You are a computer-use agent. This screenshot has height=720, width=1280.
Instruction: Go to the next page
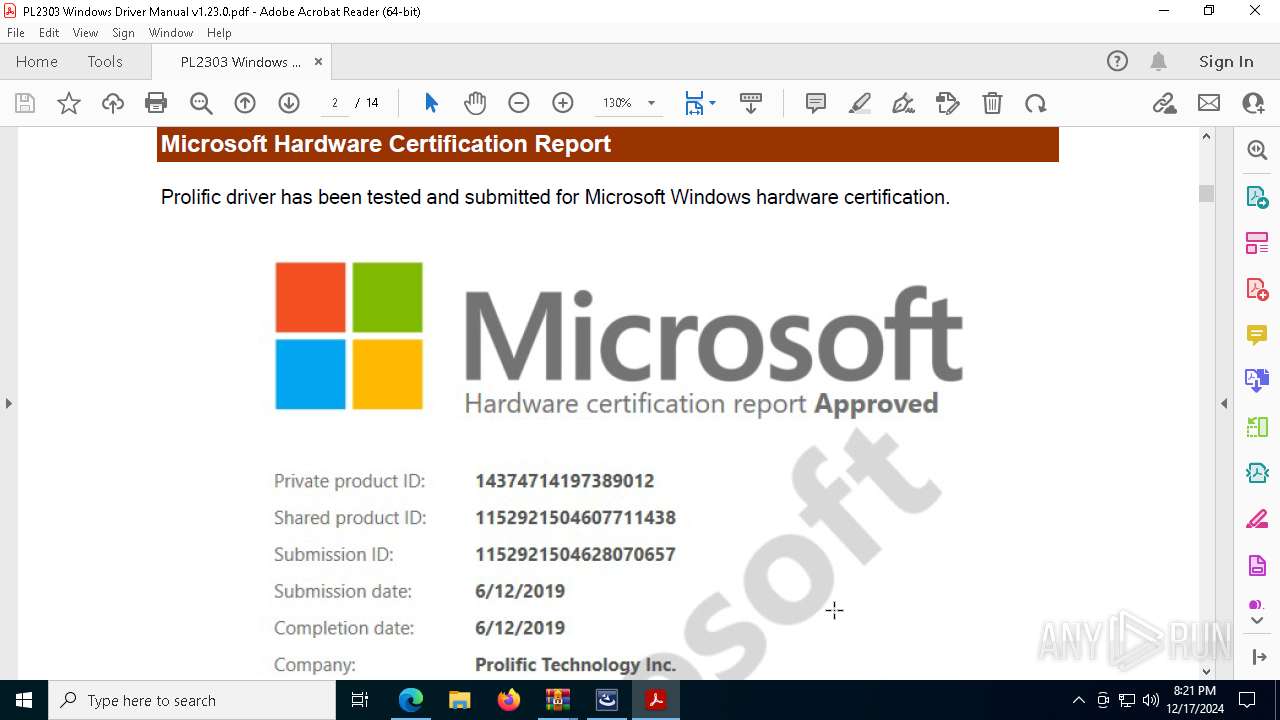coord(289,103)
